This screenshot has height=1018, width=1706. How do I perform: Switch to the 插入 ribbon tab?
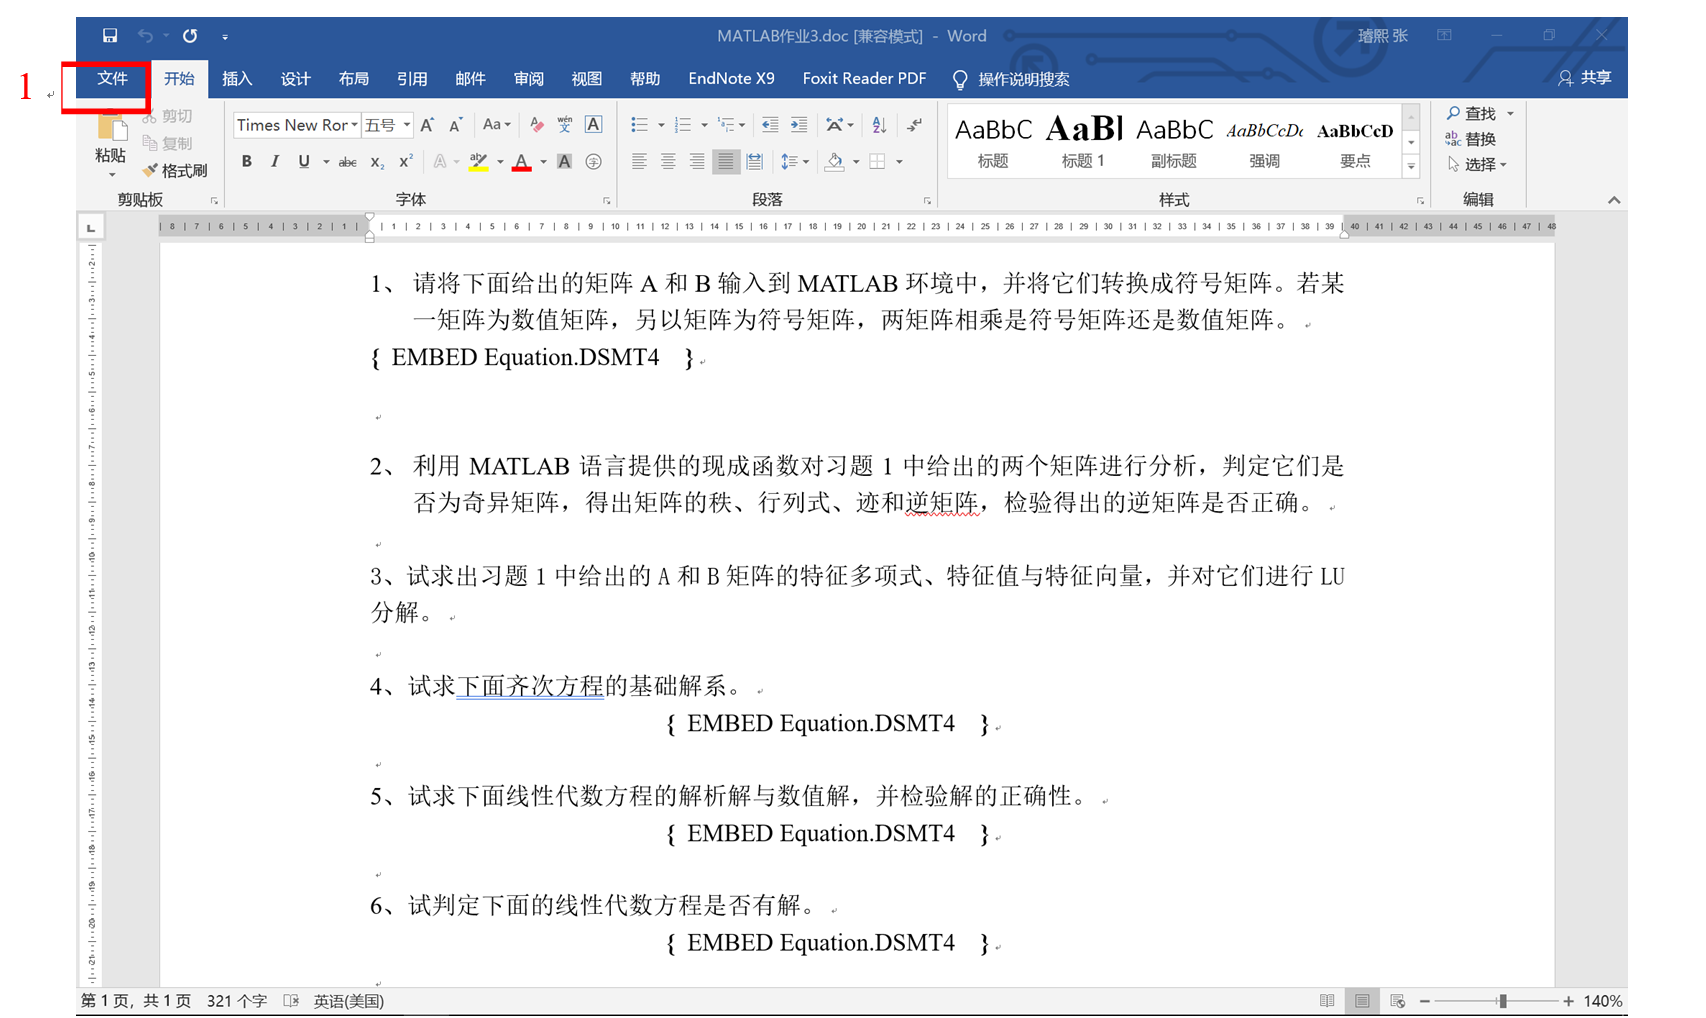tap(236, 78)
